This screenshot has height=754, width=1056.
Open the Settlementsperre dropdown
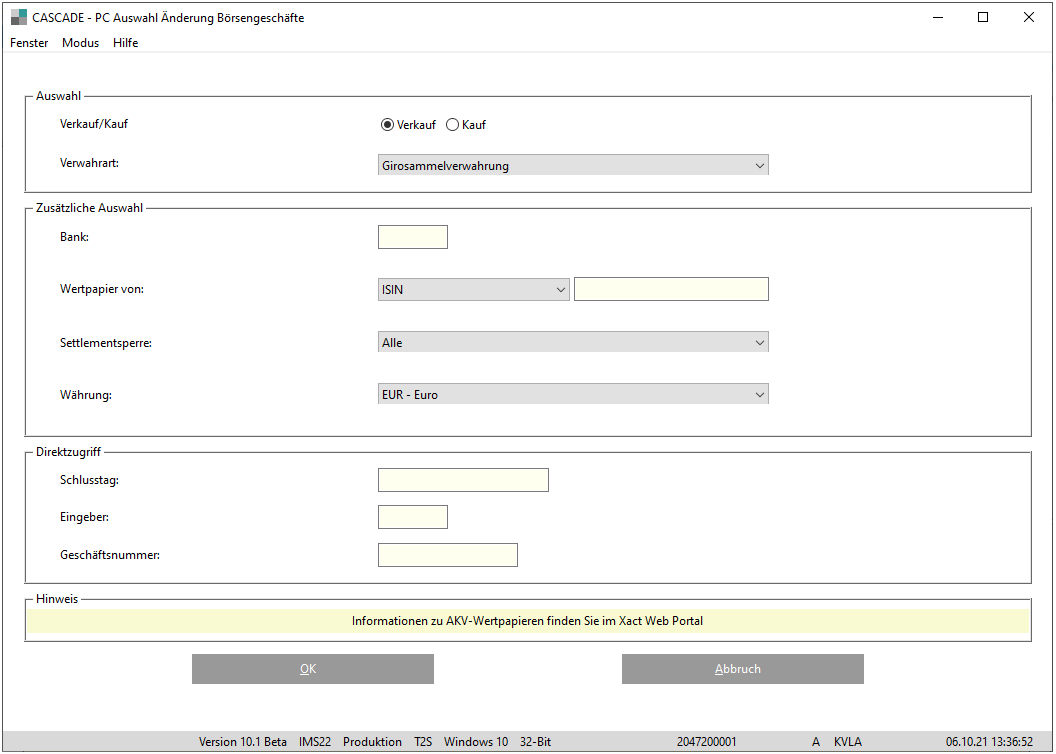pos(573,343)
